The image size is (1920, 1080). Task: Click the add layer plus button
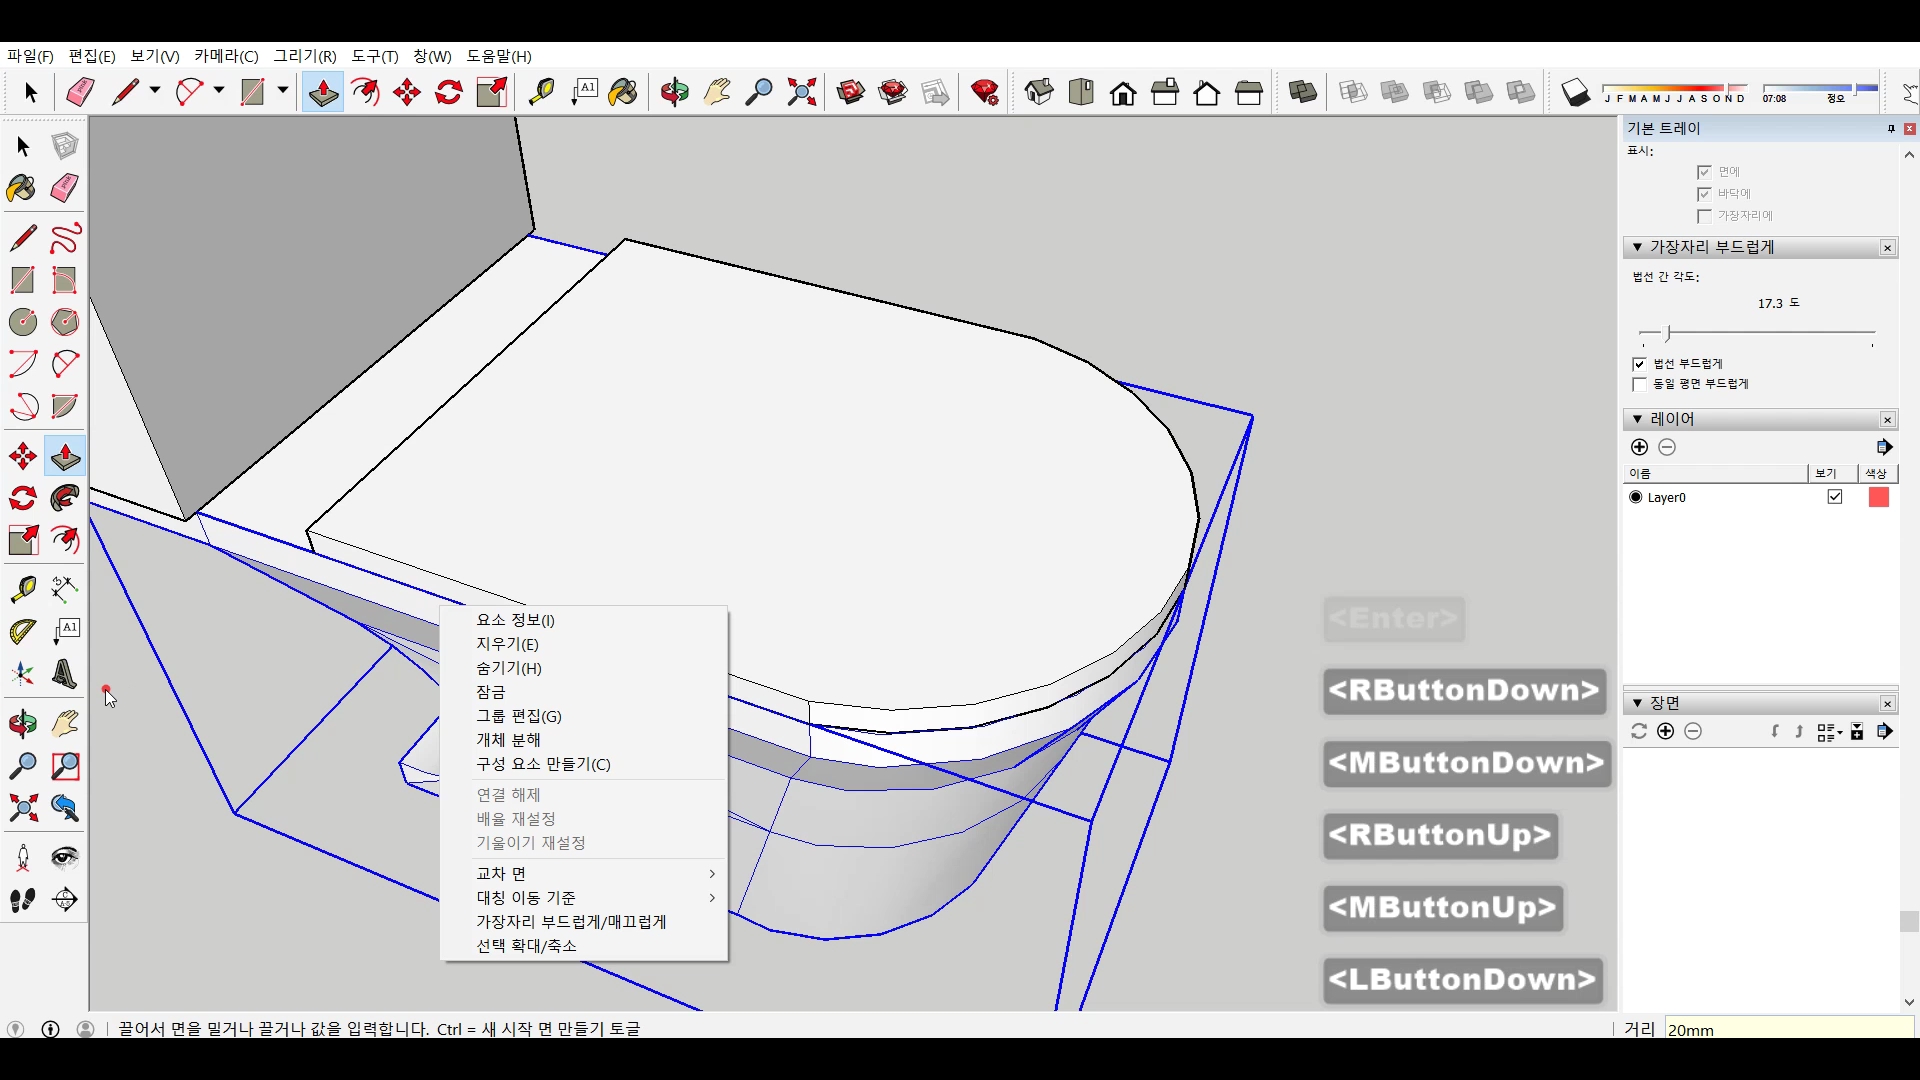click(1639, 447)
